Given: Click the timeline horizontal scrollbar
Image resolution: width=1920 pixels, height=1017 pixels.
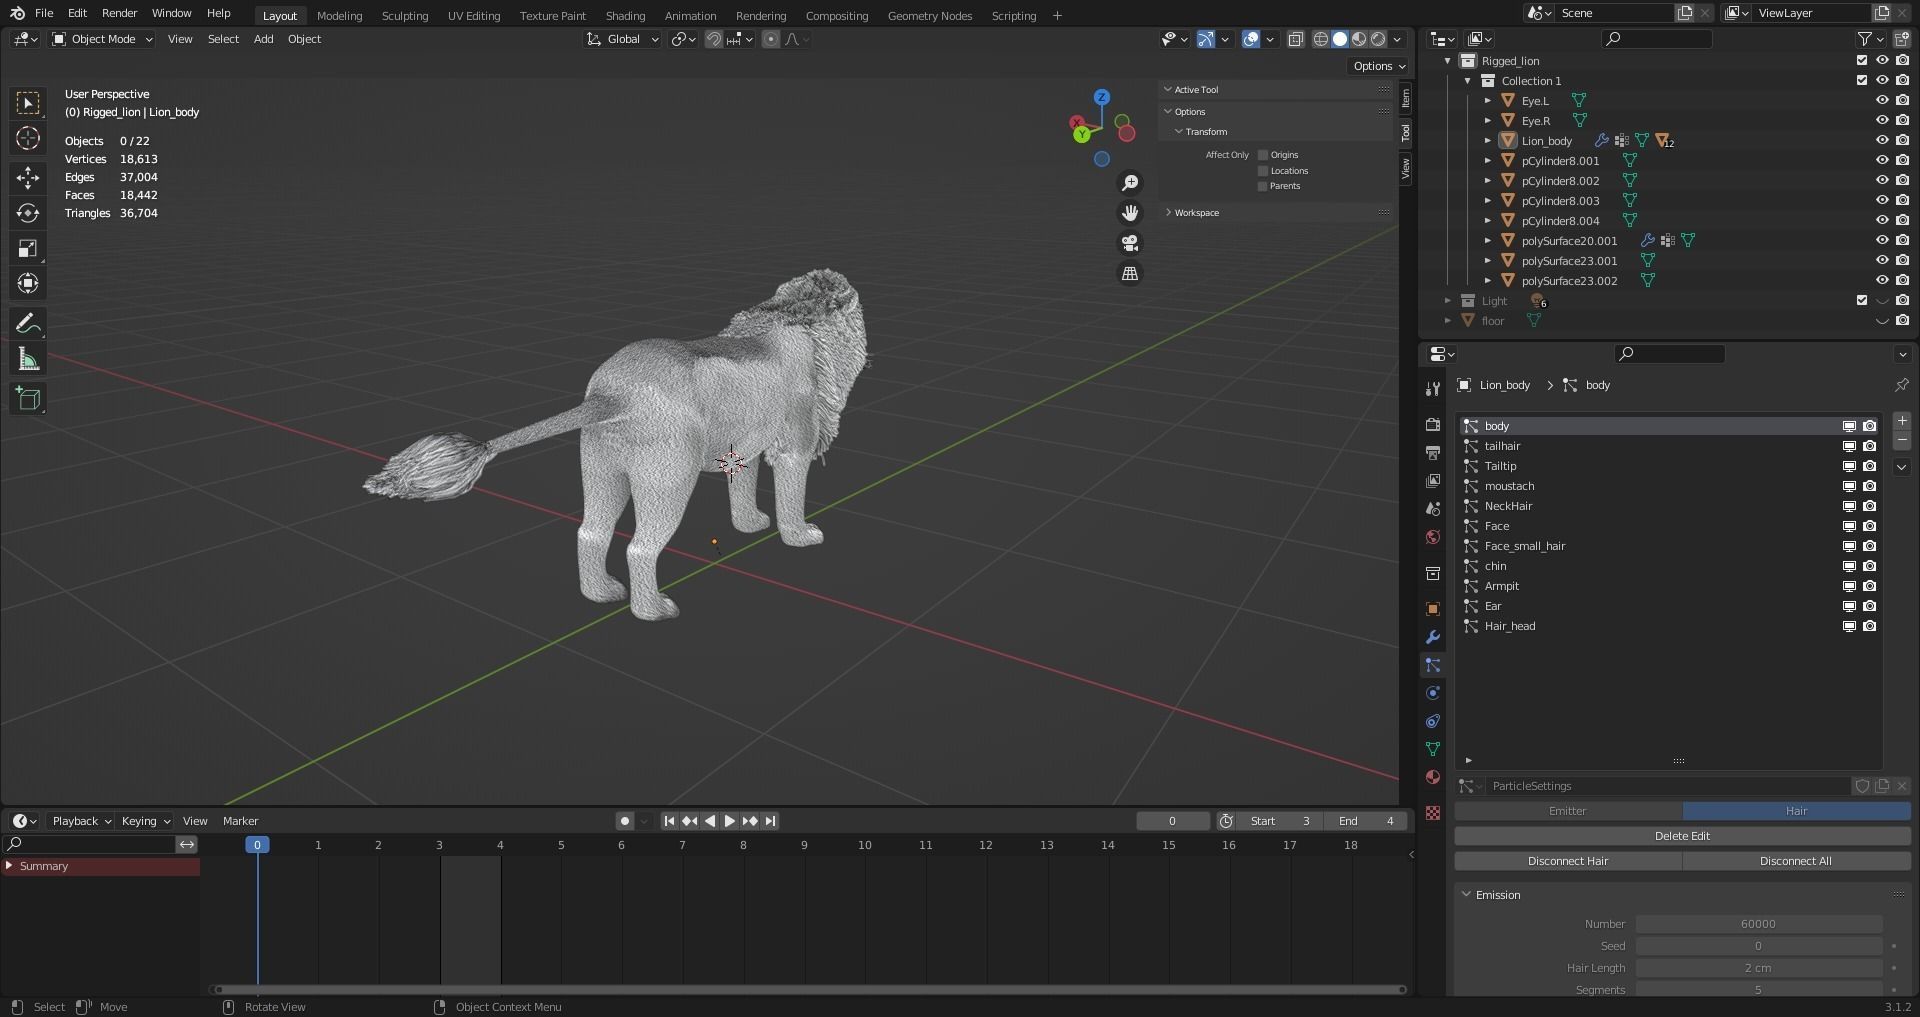Looking at the screenshot, I should pyautogui.click(x=811, y=990).
